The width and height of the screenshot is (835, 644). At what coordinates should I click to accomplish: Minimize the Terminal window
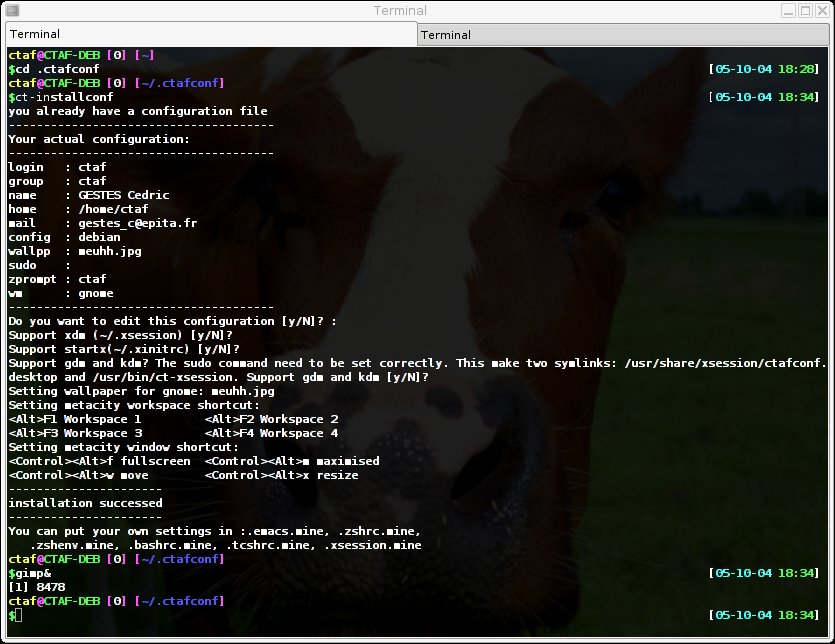789,11
